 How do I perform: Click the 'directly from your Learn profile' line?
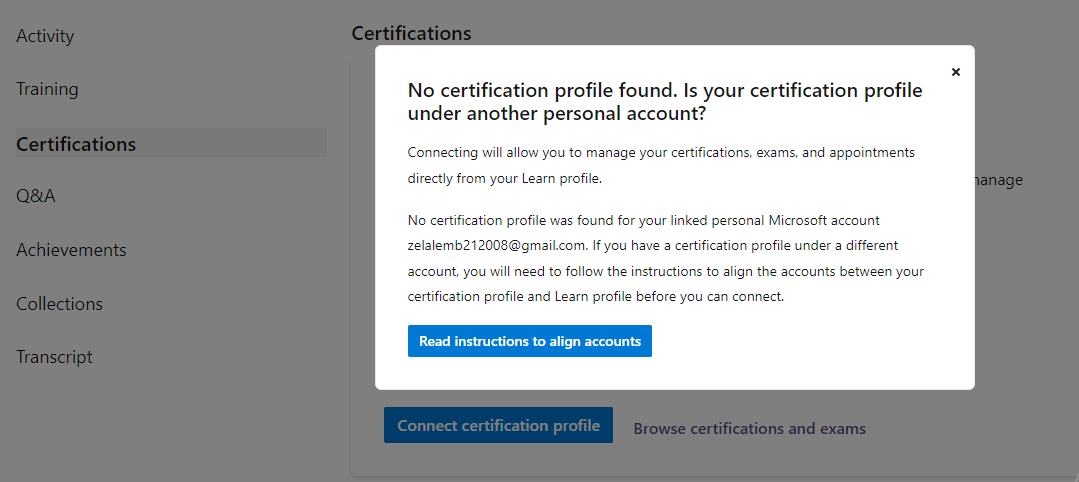(505, 178)
